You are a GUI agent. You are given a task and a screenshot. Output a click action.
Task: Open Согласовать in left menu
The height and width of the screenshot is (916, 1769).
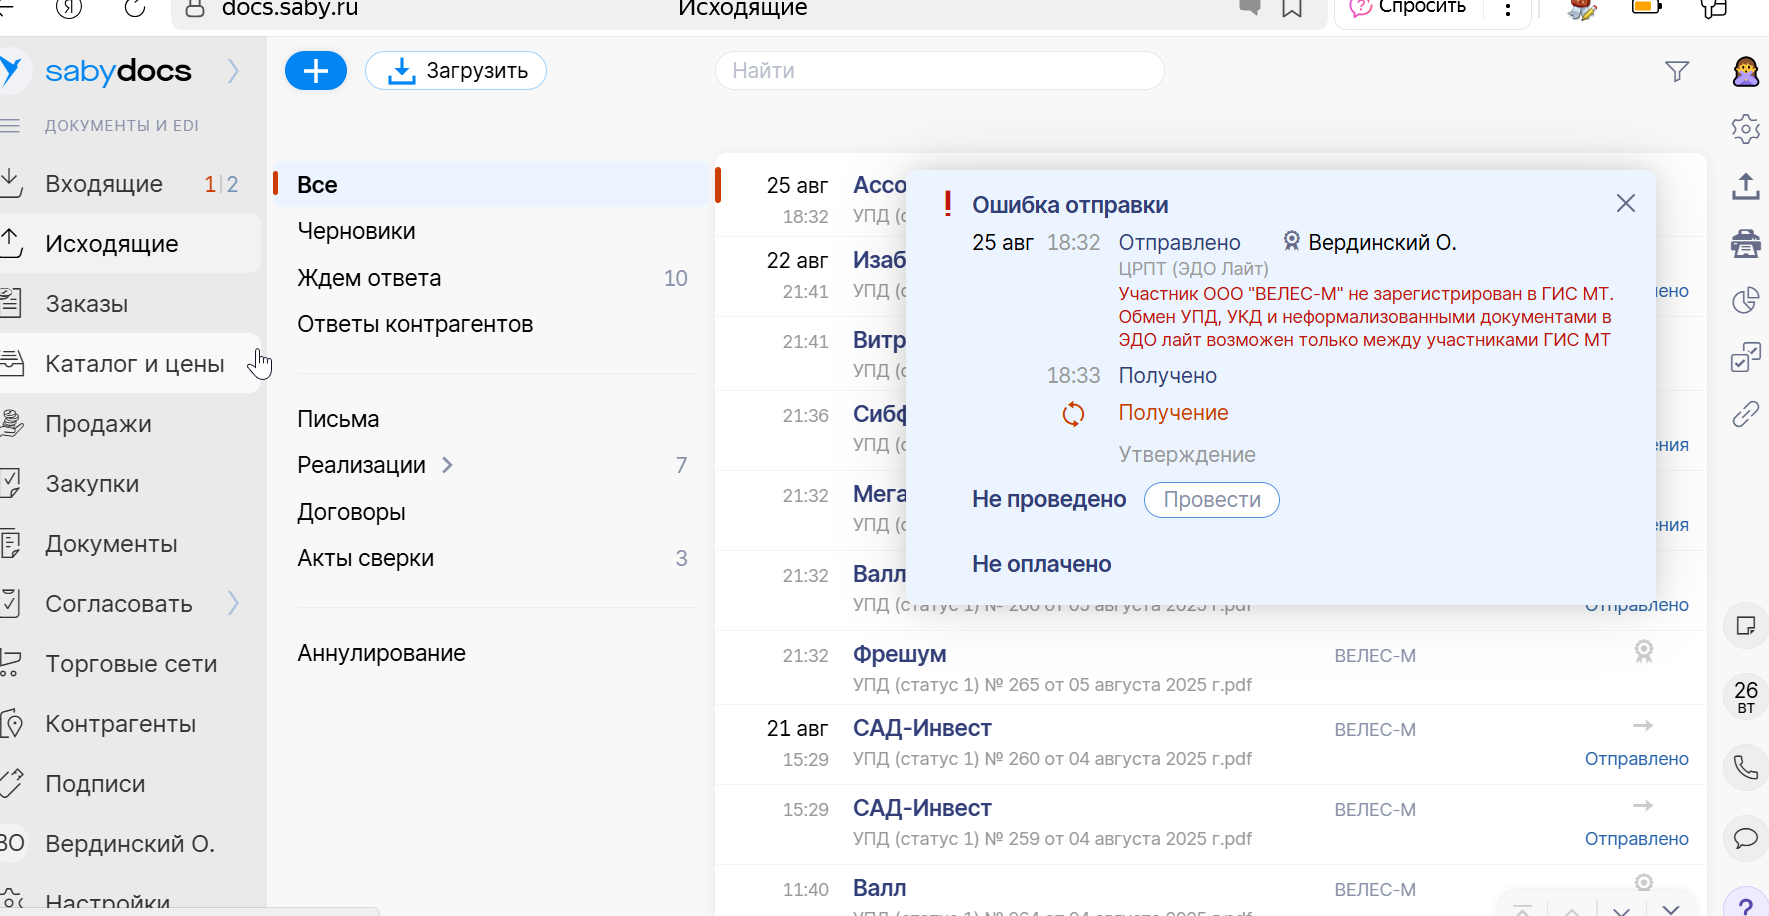click(119, 604)
